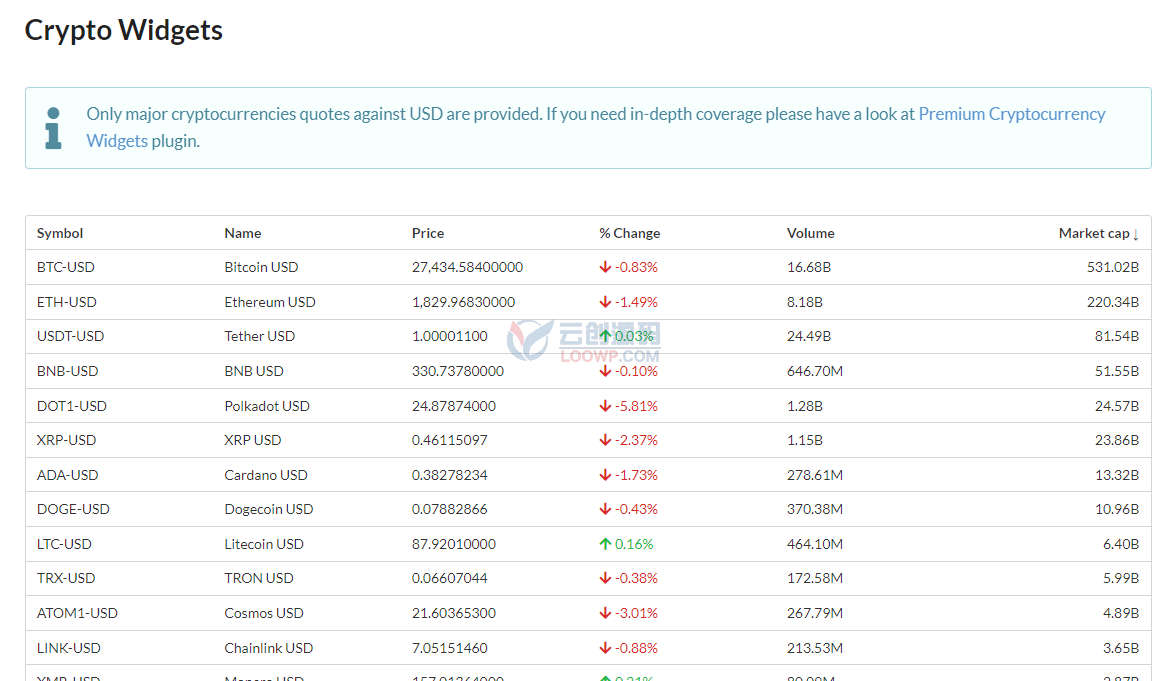The width and height of the screenshot is (1168, 681).
Task: Click the Cosmos USD name cell
Action: tap(264, 613)
